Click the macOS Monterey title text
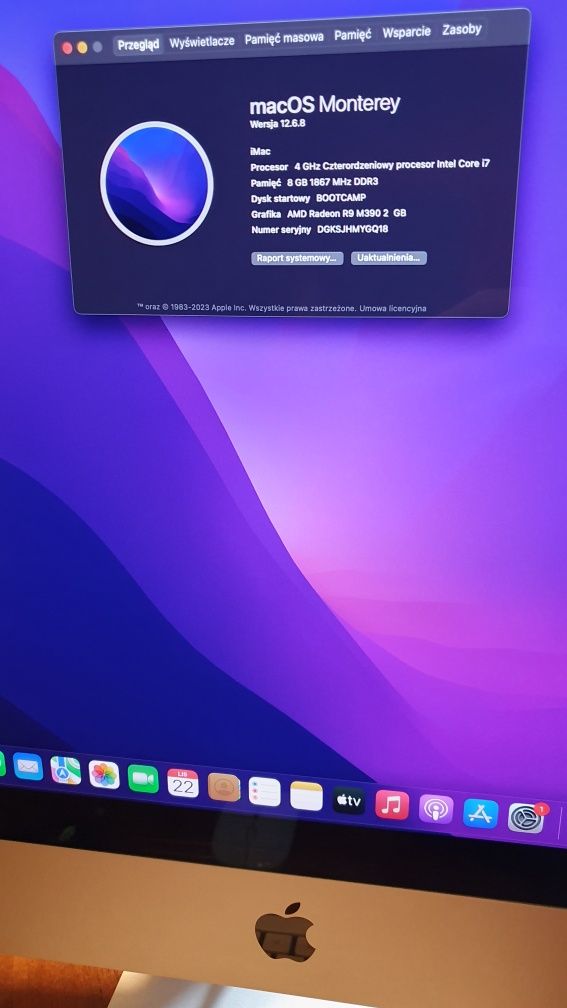 coord(325,105)
